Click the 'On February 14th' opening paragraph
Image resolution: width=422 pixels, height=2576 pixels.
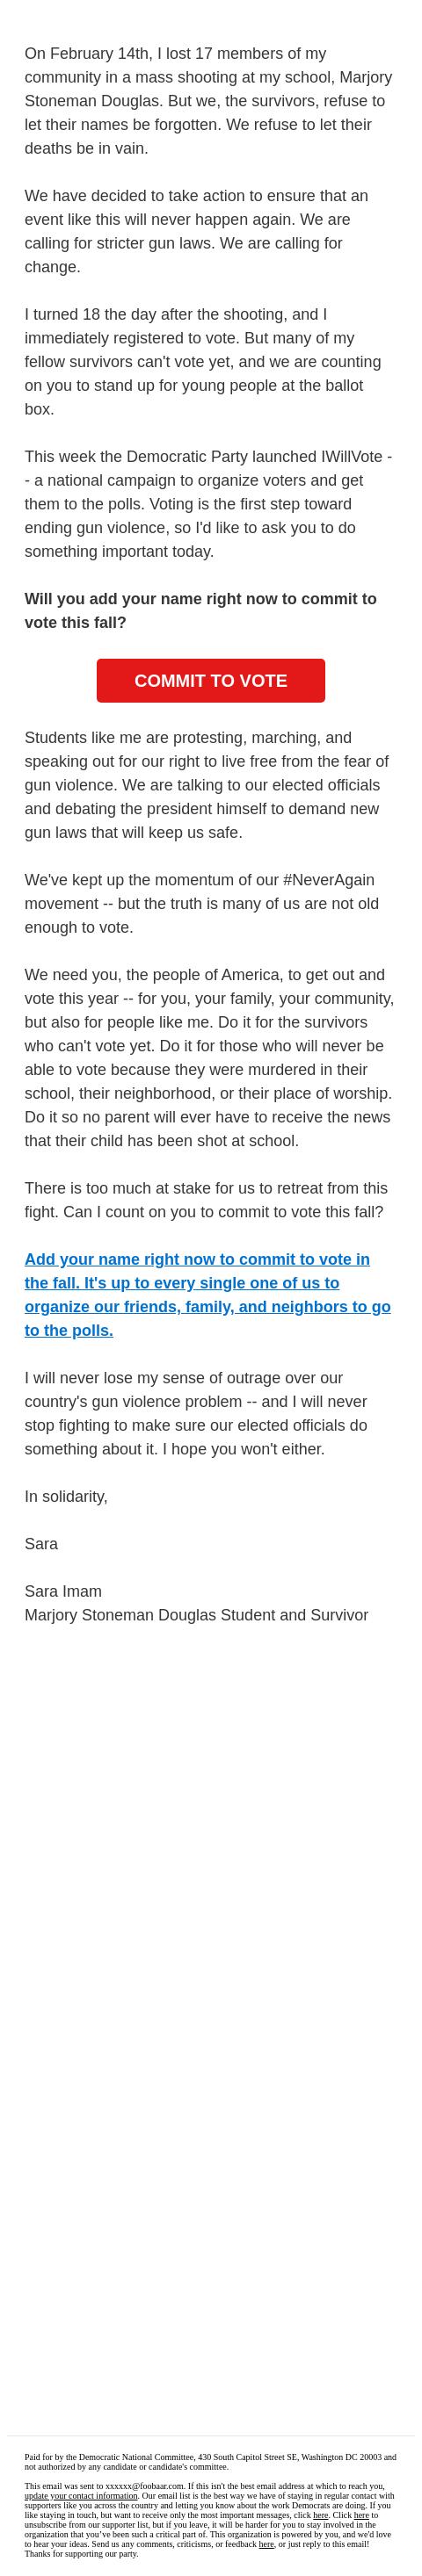coord(209,101)
